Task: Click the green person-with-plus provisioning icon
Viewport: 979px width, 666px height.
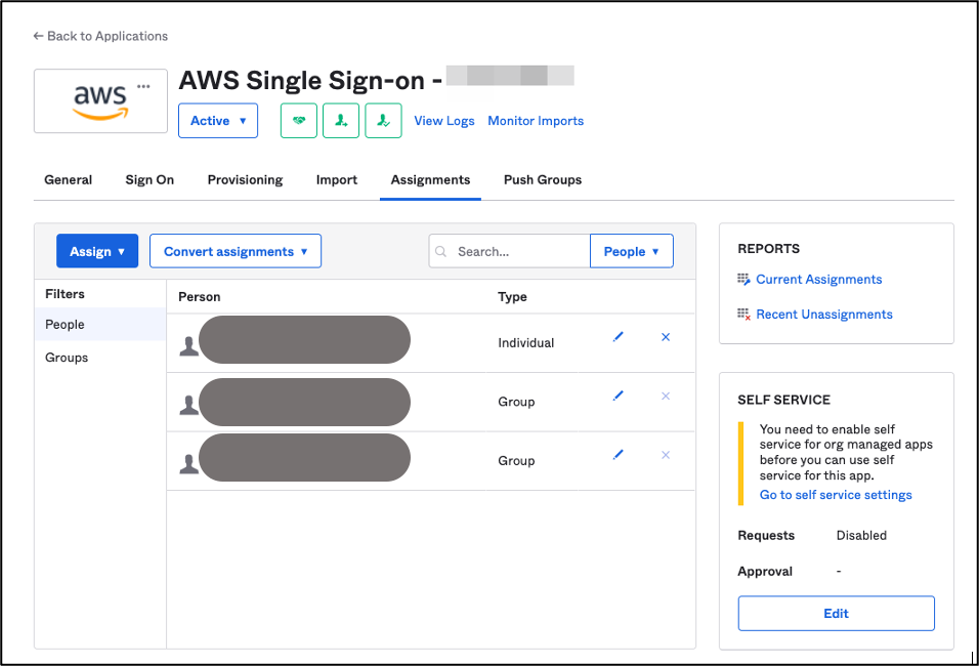Action: tap(341, 120)
